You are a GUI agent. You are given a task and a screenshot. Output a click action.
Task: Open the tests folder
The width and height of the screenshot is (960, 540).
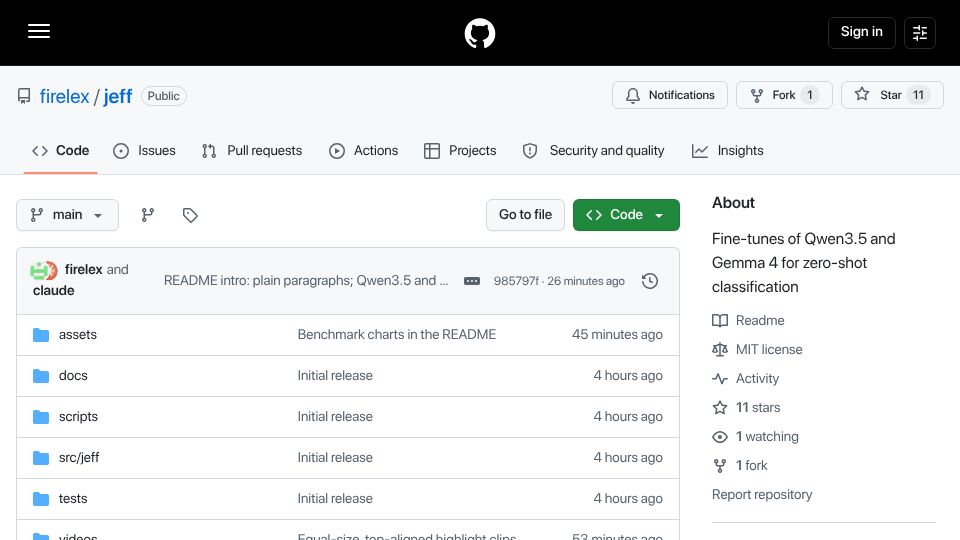coord(73,498)
